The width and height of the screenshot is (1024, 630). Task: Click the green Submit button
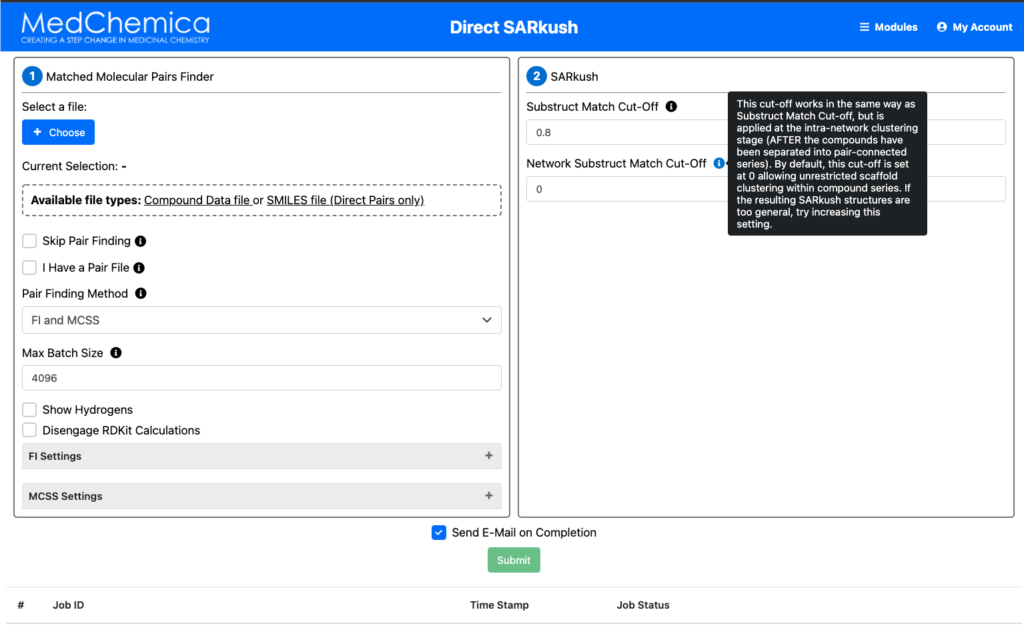click(513, 560)
